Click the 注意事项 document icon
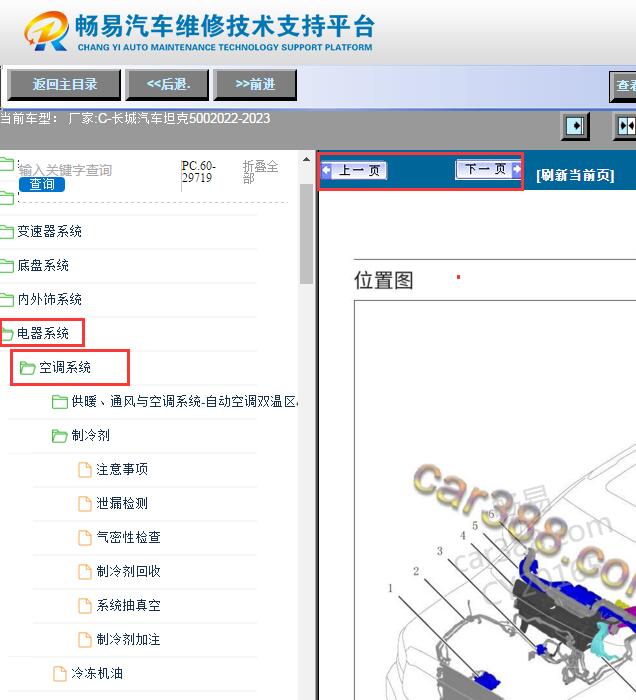Image resolution: width=636 pixels, height=700 pixels. [x=85, y=470]
